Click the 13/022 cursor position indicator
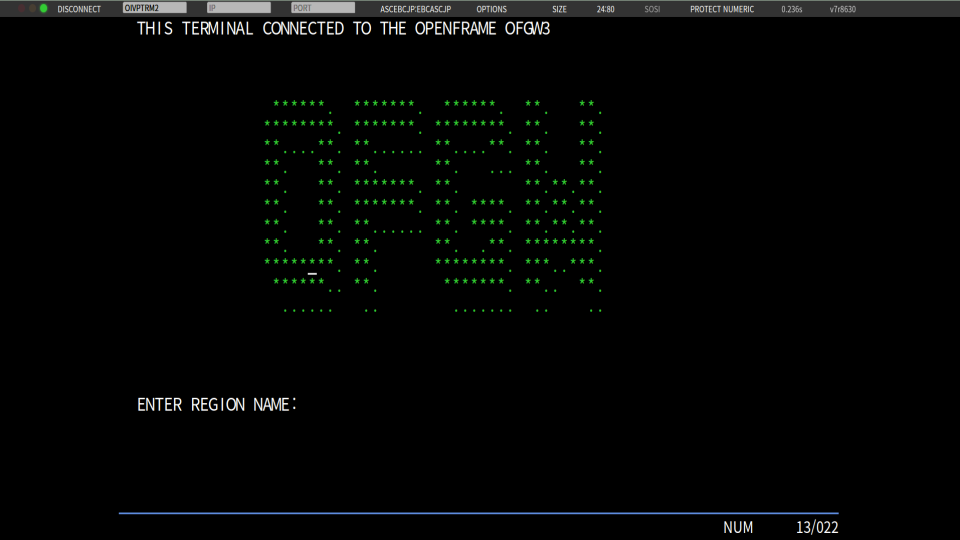 point(816,527)
